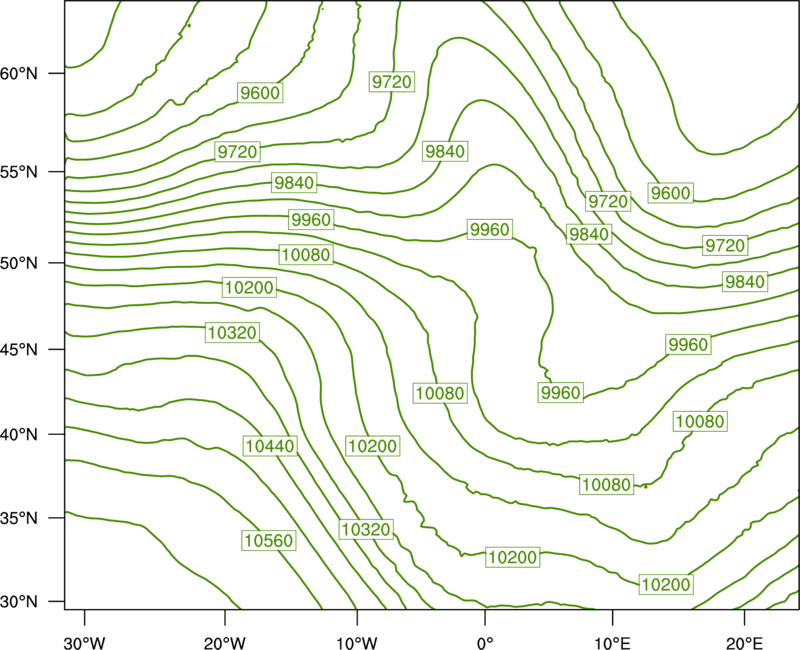Click the 20°W longitude axis label
Viewport: 800px width, 650px height.
(x=224, y=643)
